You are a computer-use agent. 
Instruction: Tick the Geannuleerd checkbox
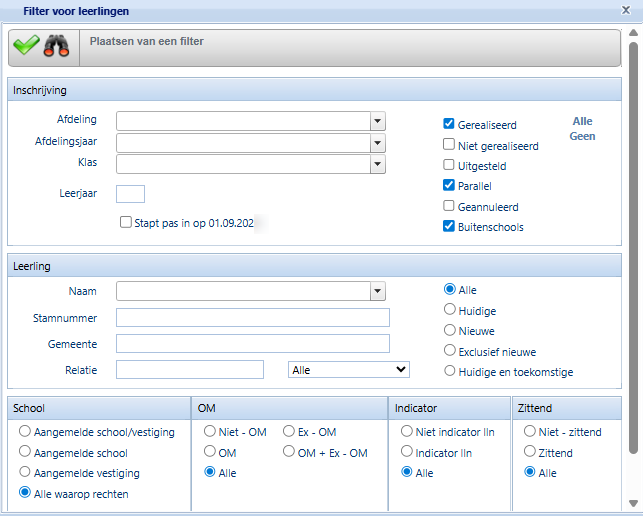(x=449, y=206)
